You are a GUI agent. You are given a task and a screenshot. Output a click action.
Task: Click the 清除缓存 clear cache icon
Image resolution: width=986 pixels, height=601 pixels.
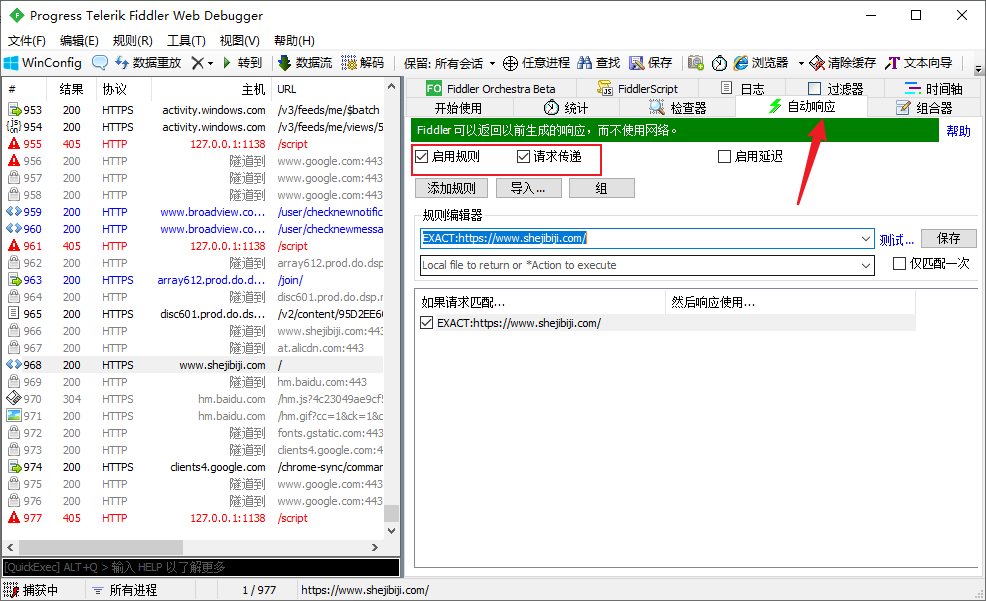click(817, 62)
